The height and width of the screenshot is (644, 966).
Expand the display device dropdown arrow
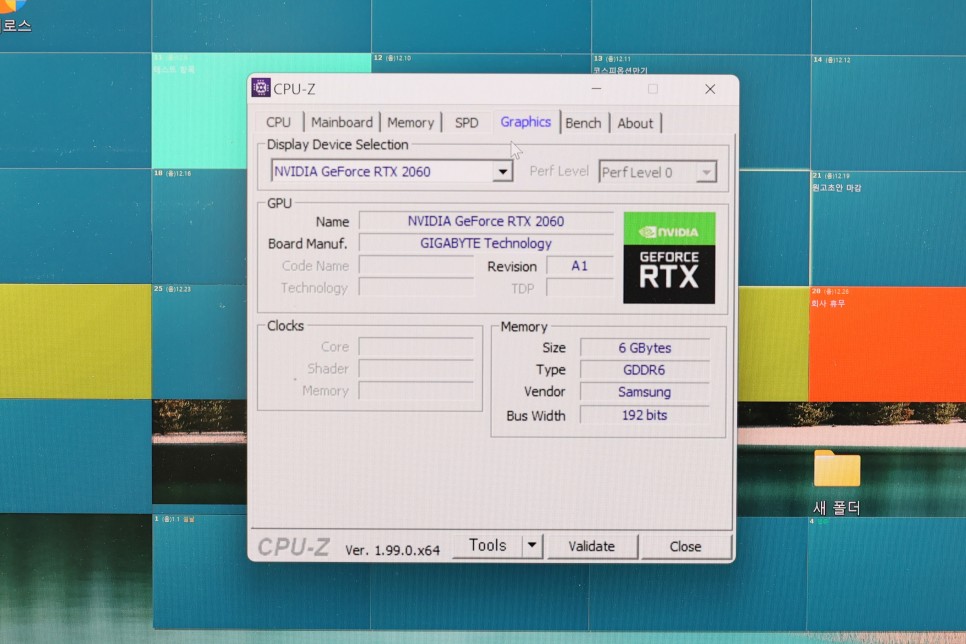503,171
